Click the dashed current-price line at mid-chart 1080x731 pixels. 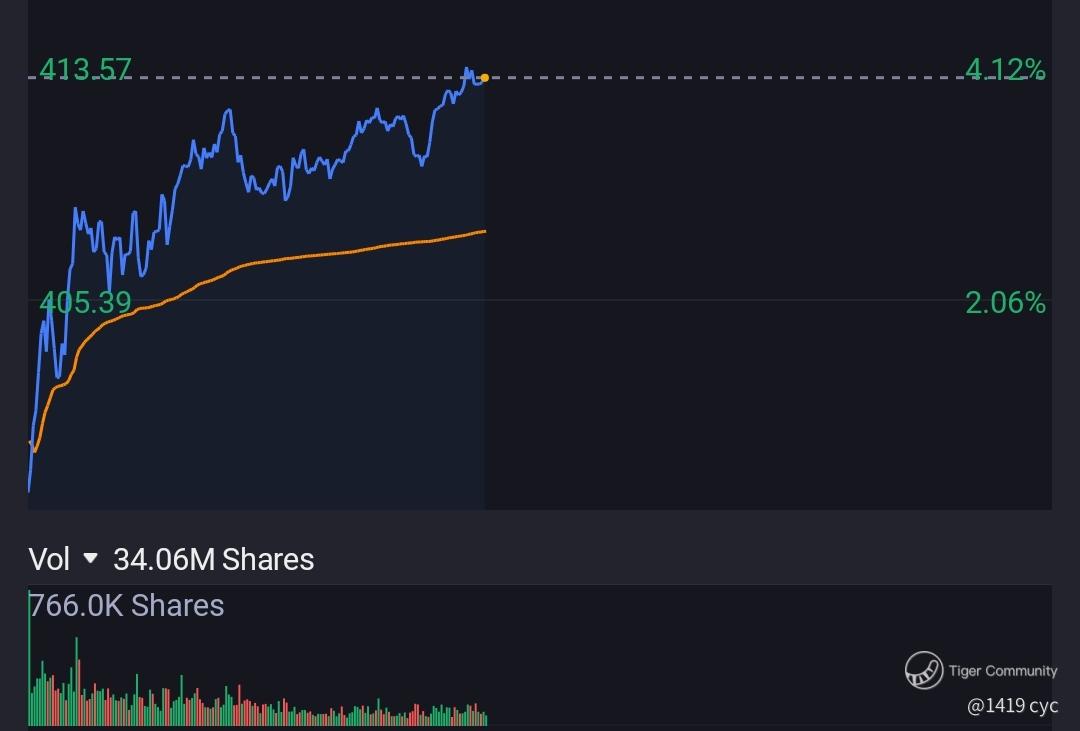coord(720,77)
